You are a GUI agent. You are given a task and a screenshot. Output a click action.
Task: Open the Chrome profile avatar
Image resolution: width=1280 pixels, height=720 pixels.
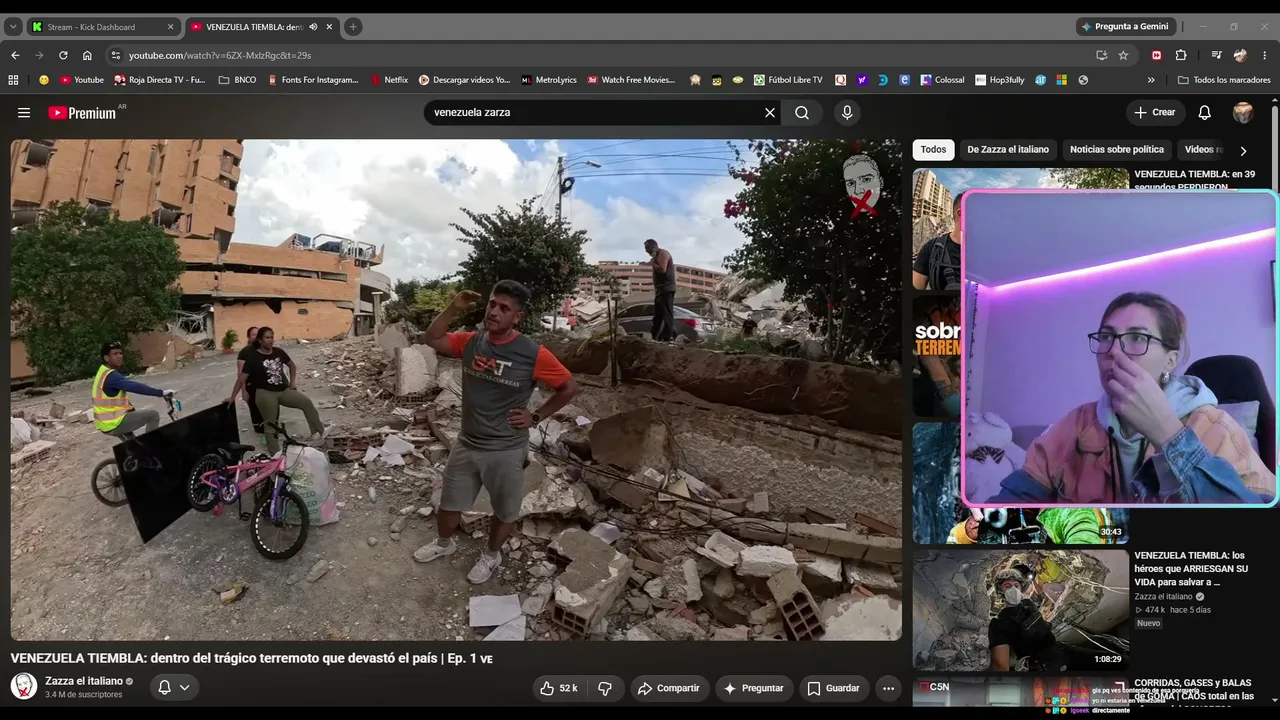point(1241,55)
